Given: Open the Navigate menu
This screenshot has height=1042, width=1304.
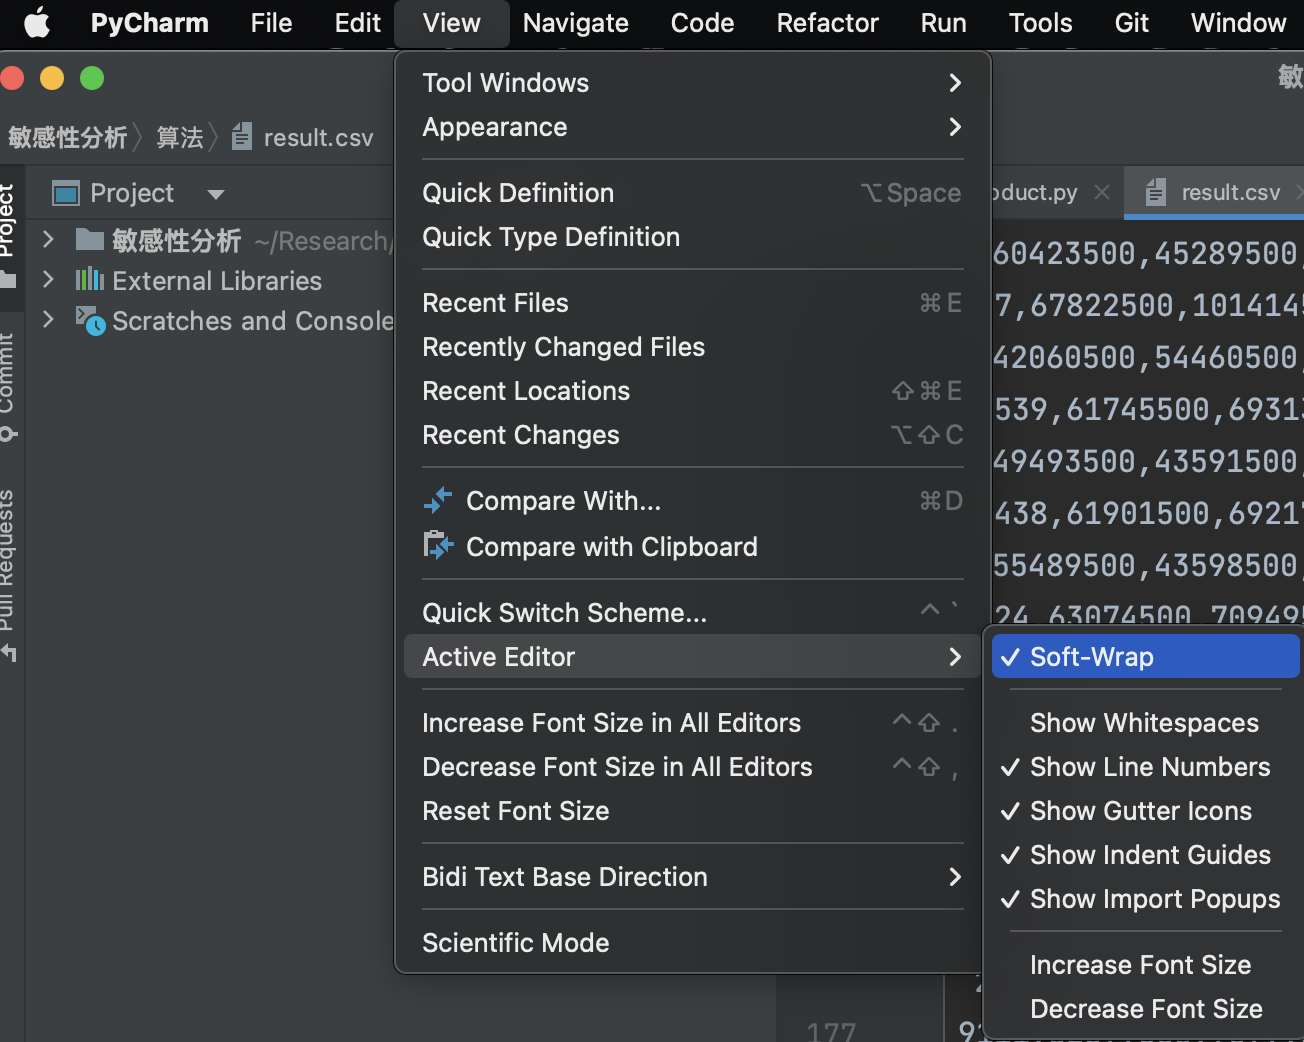Looking at the screenshot, I should click(575, 22).
